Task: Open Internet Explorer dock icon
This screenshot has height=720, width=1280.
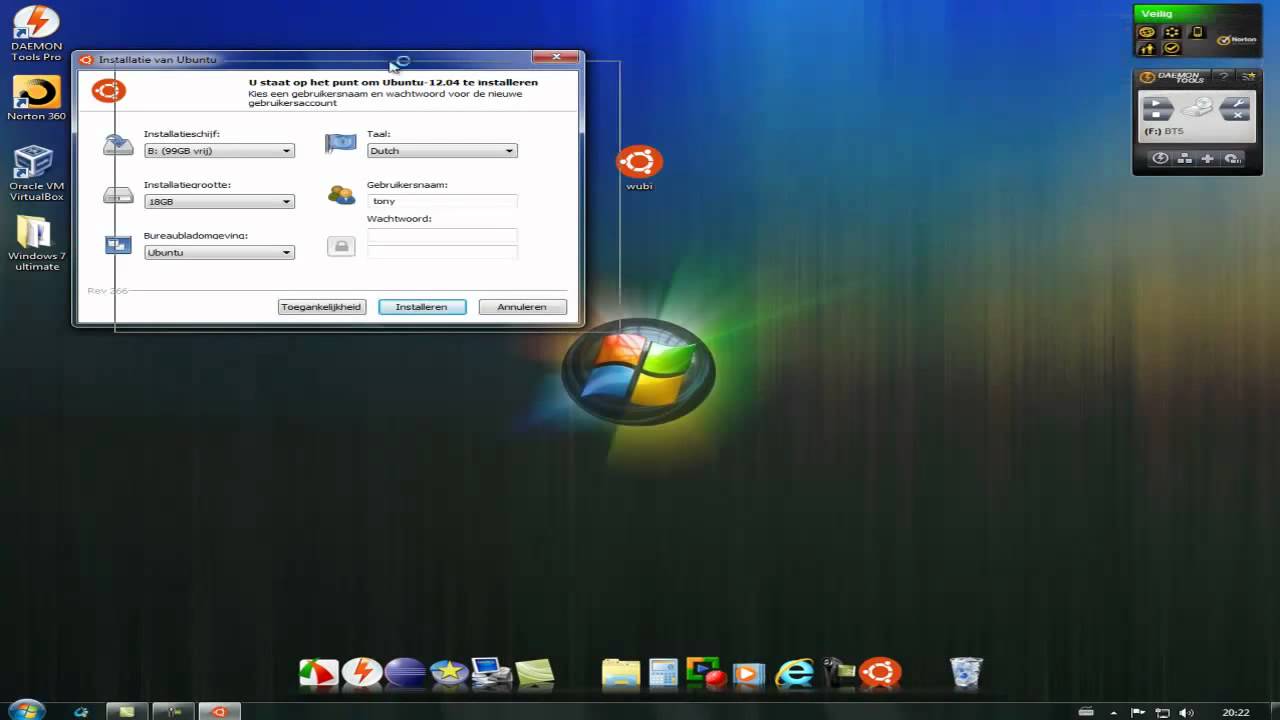Action: [795, 673]
